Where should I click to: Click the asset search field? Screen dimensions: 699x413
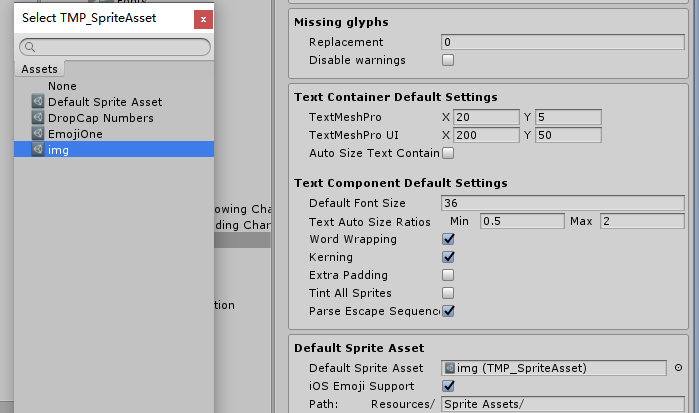[115, 47]
